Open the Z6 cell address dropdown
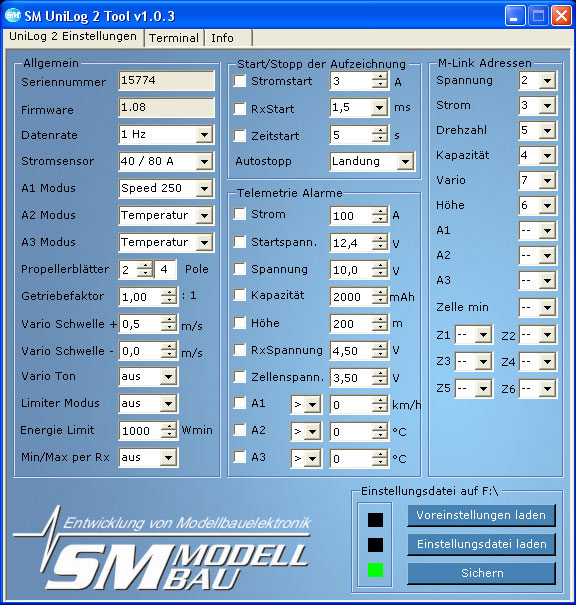Viewport: 576px width, 605px height. (x=547, y=389)
